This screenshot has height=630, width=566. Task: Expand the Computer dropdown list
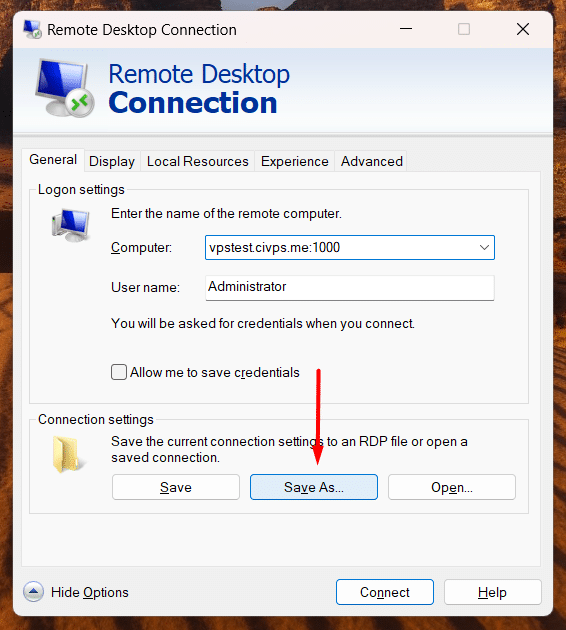484,248
